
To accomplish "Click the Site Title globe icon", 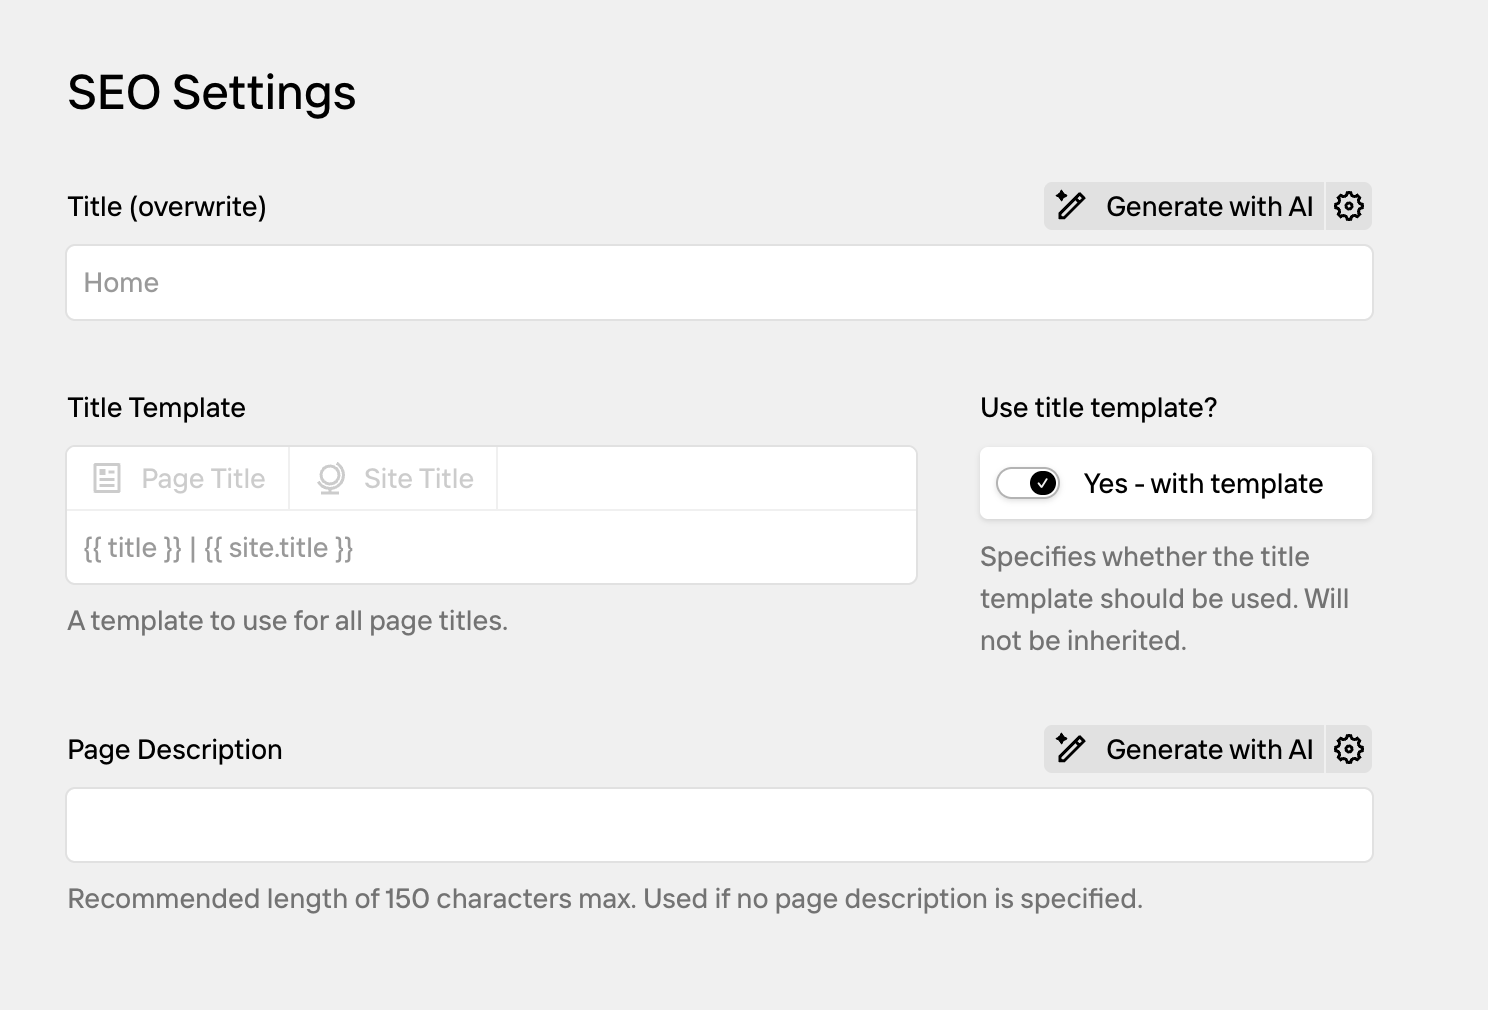I will 331,478.
